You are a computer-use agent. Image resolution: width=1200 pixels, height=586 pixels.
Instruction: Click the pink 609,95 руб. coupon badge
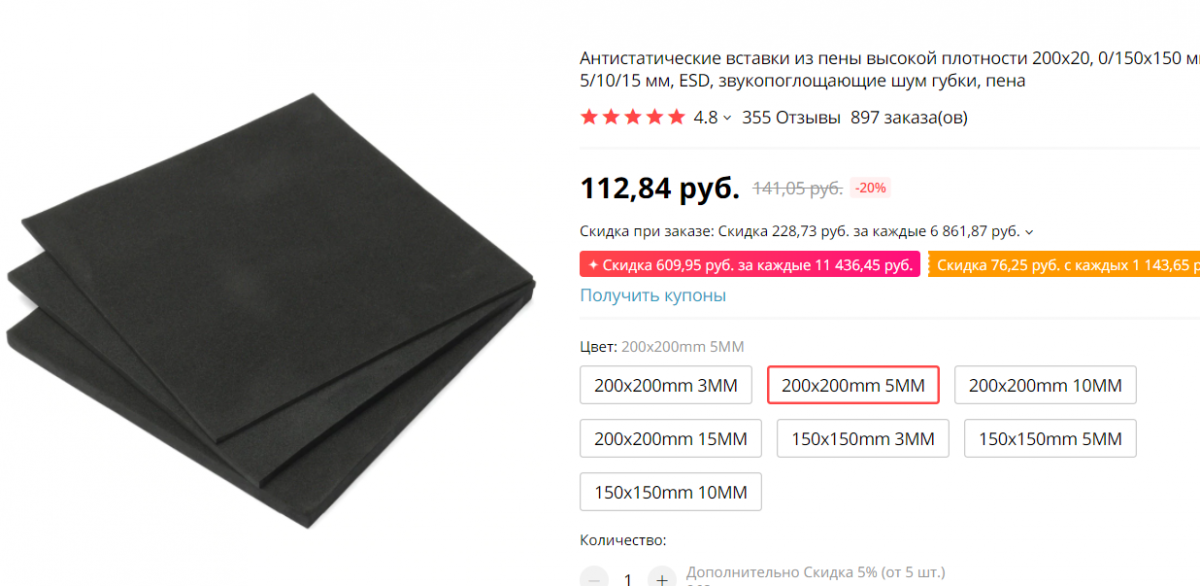750,265
